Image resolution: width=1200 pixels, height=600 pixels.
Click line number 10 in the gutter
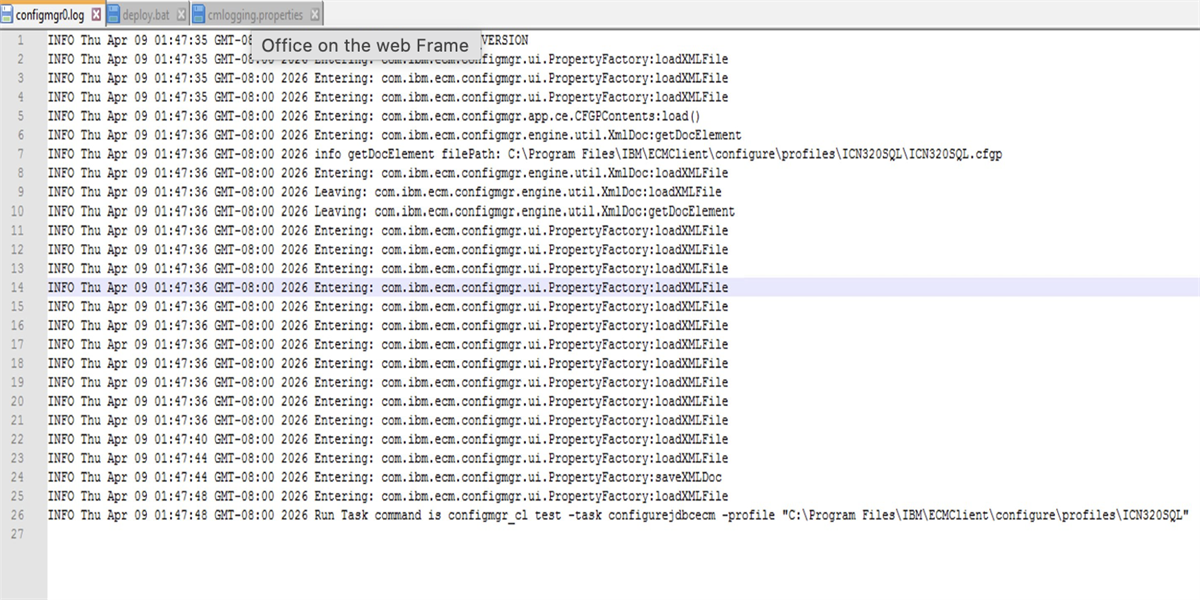18,211
